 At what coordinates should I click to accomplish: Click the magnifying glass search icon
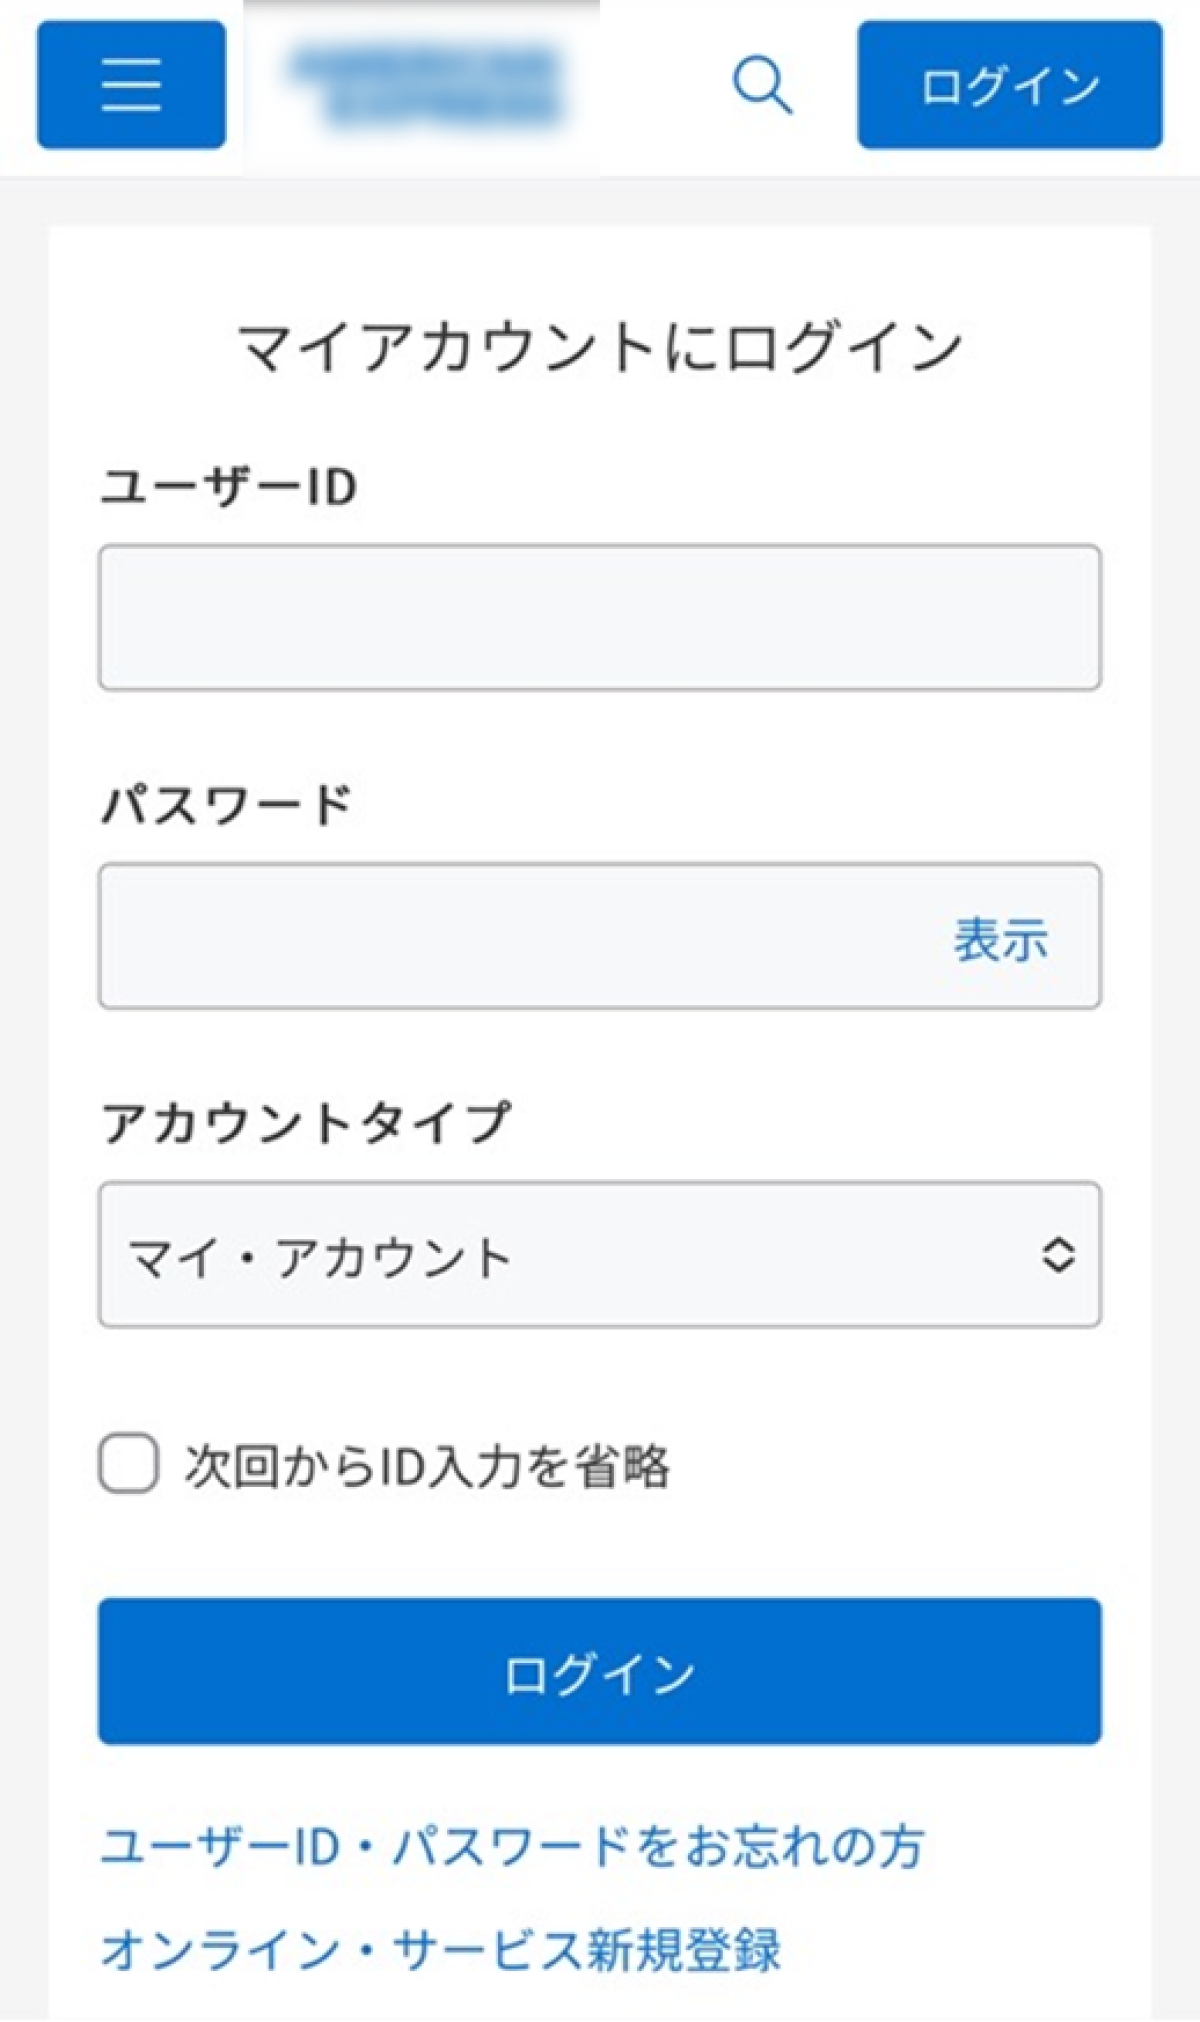762,85
